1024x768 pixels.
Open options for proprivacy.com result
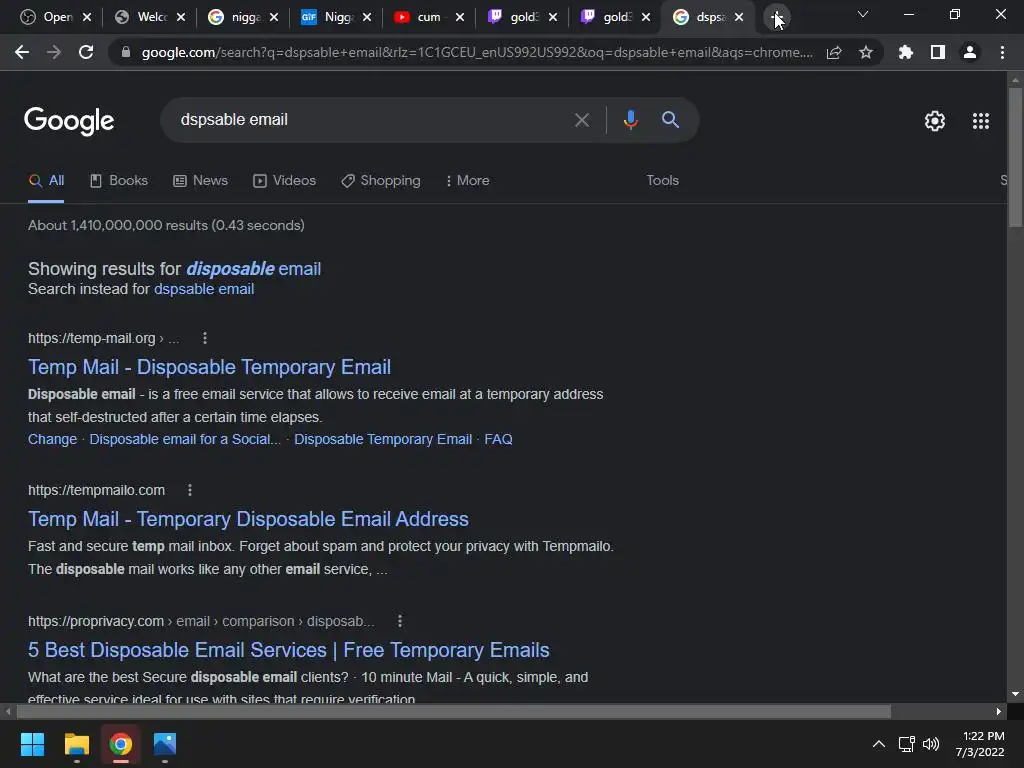tap(400, 621)
